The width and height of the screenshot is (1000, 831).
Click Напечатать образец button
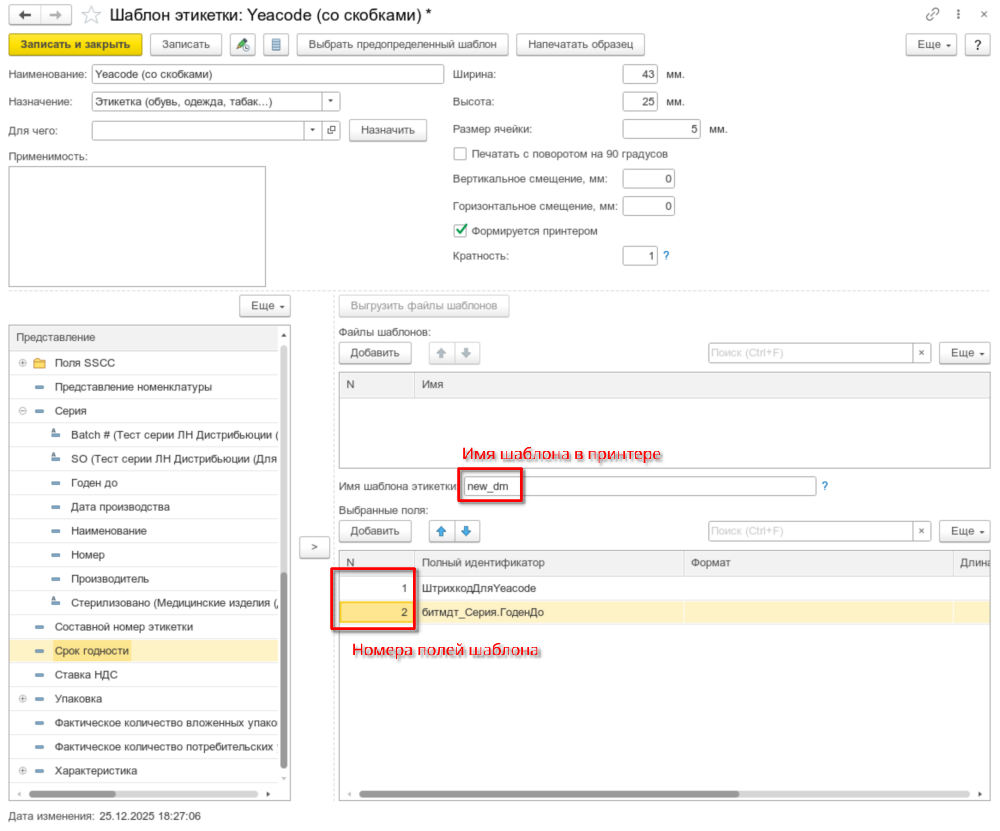point(580,45)
